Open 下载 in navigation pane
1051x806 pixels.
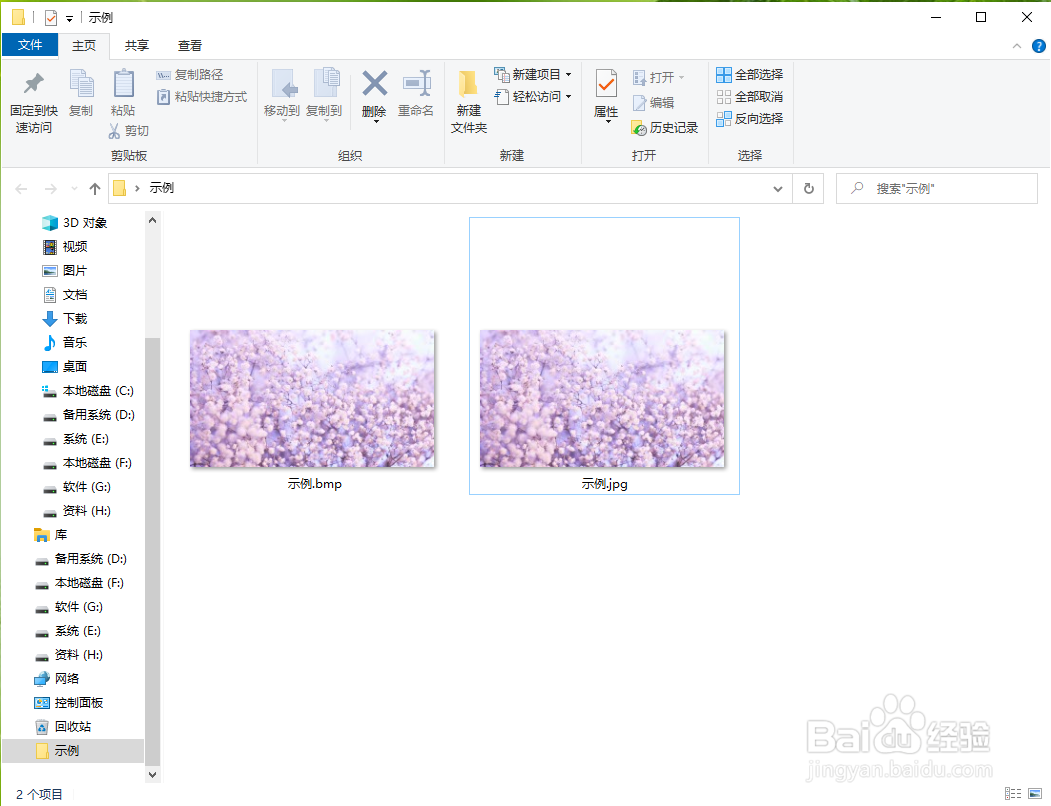point(65,319)
